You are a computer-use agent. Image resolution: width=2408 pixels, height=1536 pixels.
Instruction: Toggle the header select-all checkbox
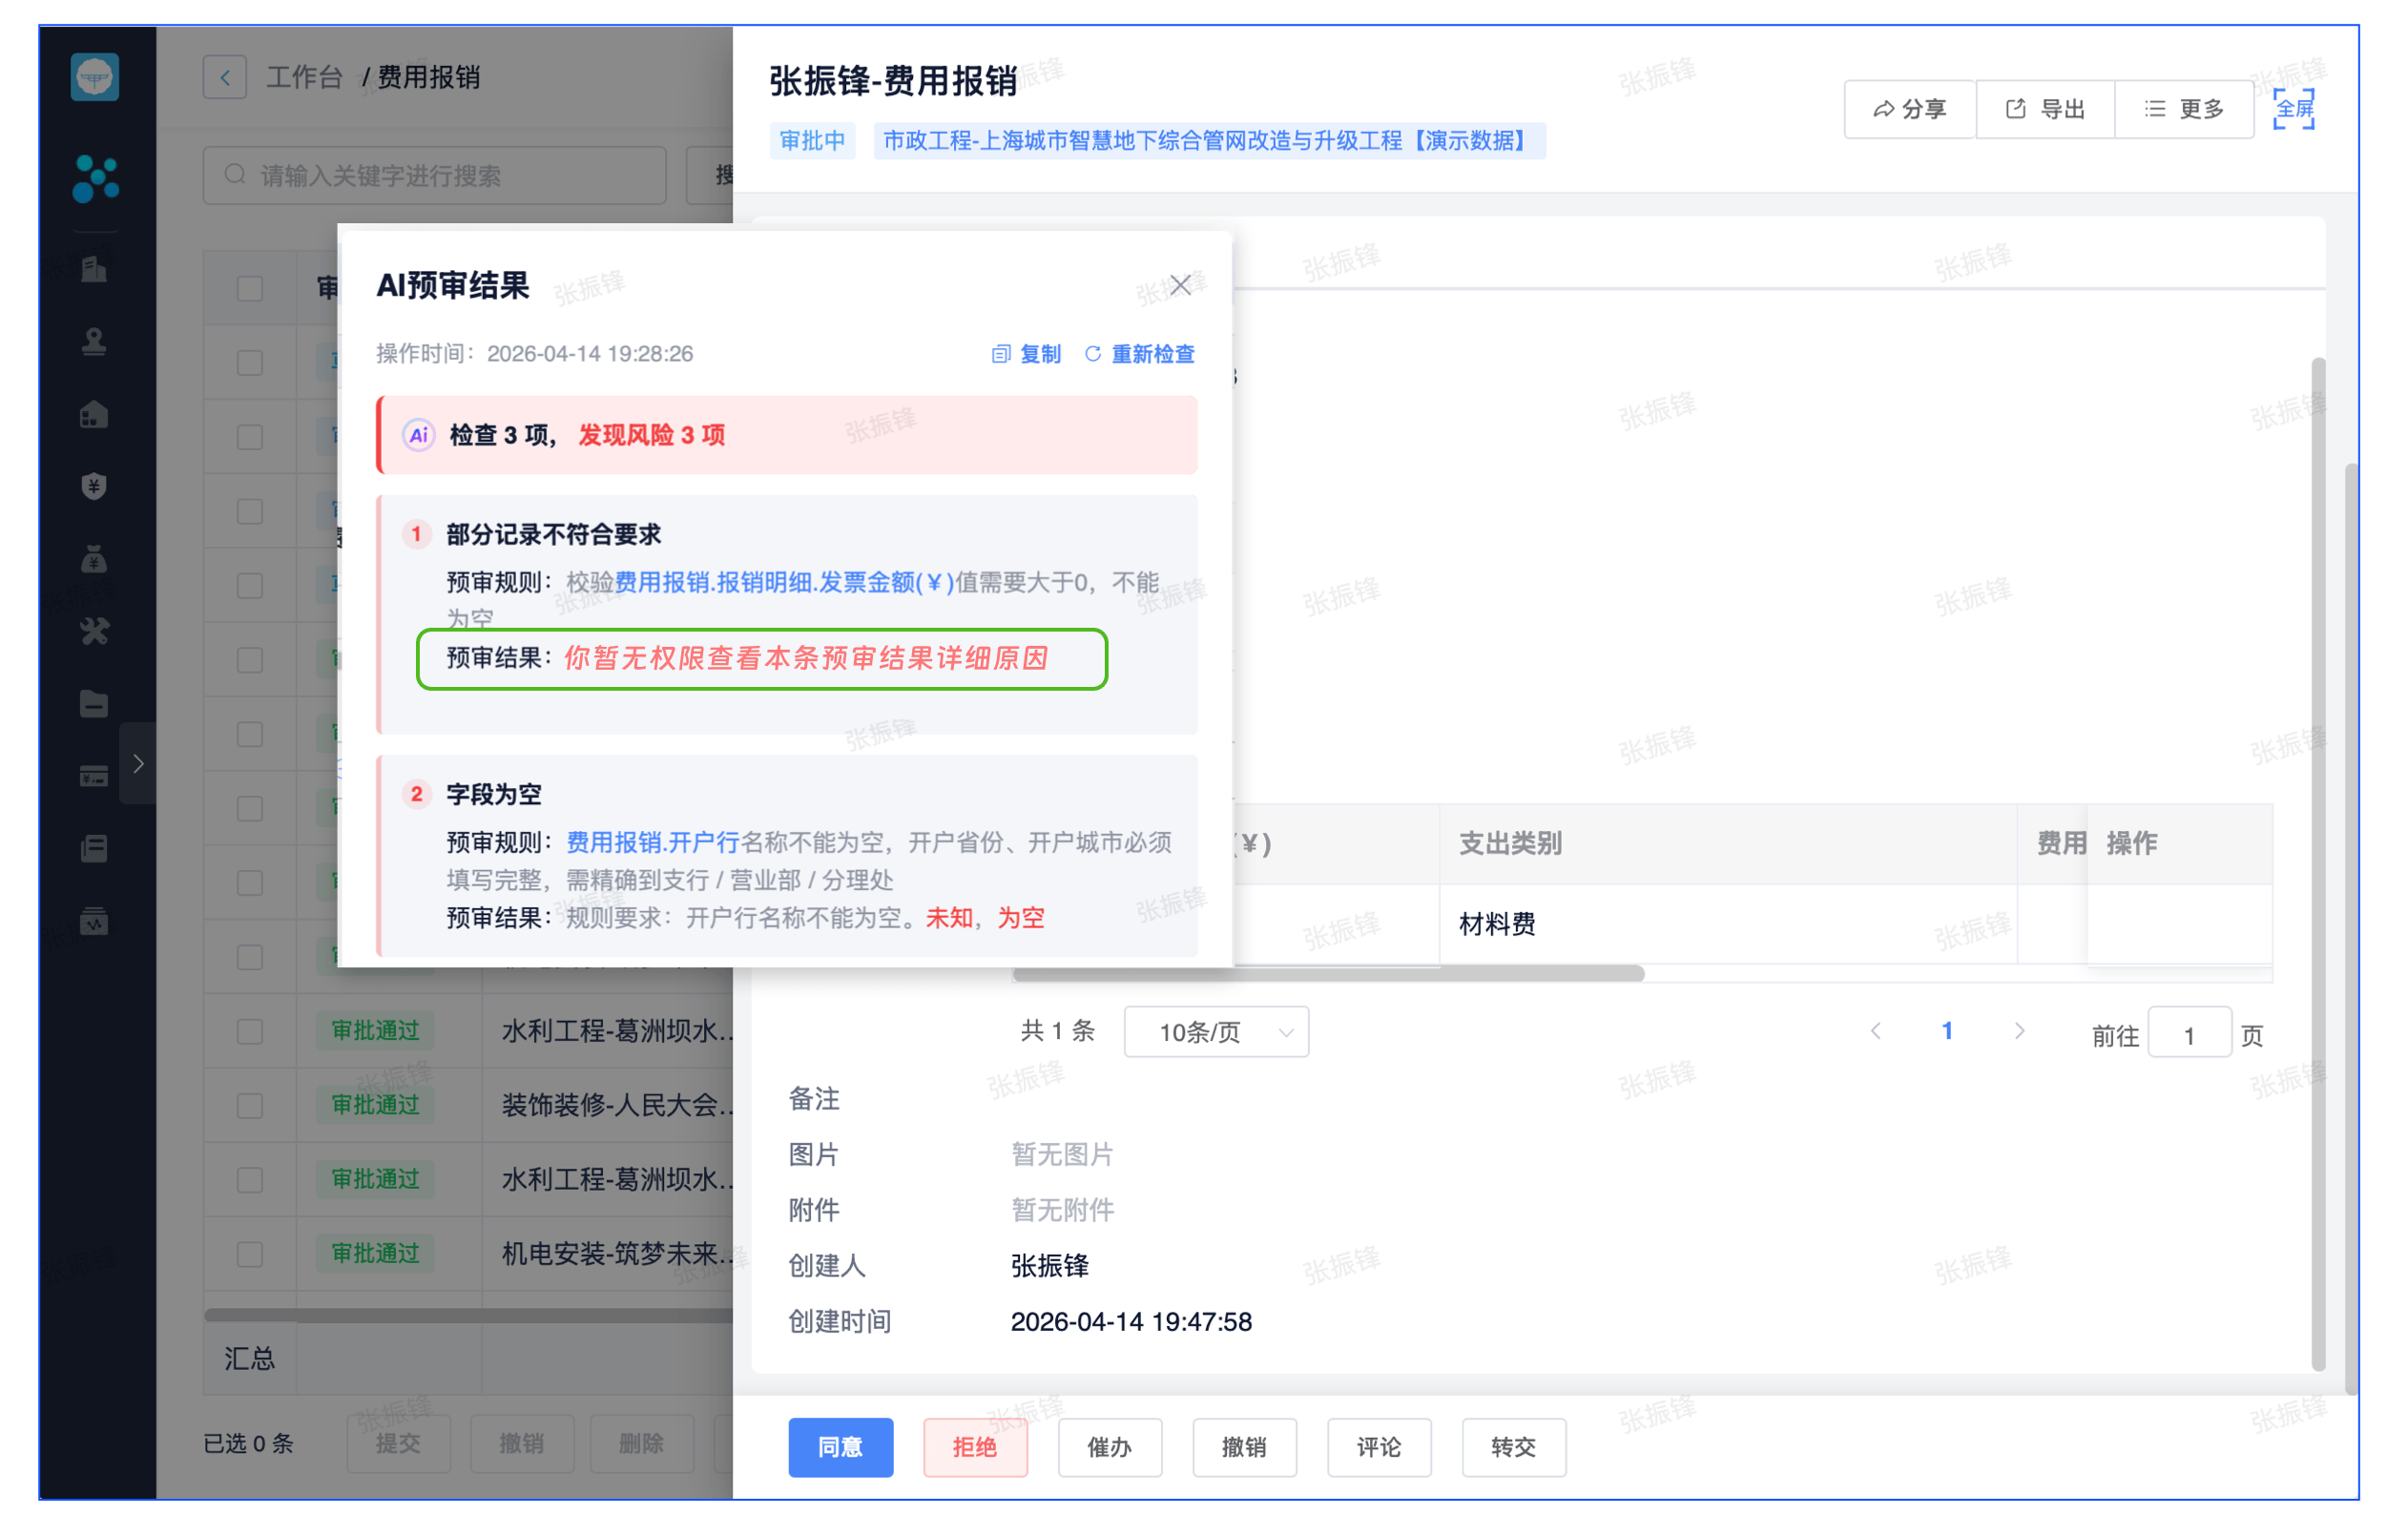click(x=250, y=289)
